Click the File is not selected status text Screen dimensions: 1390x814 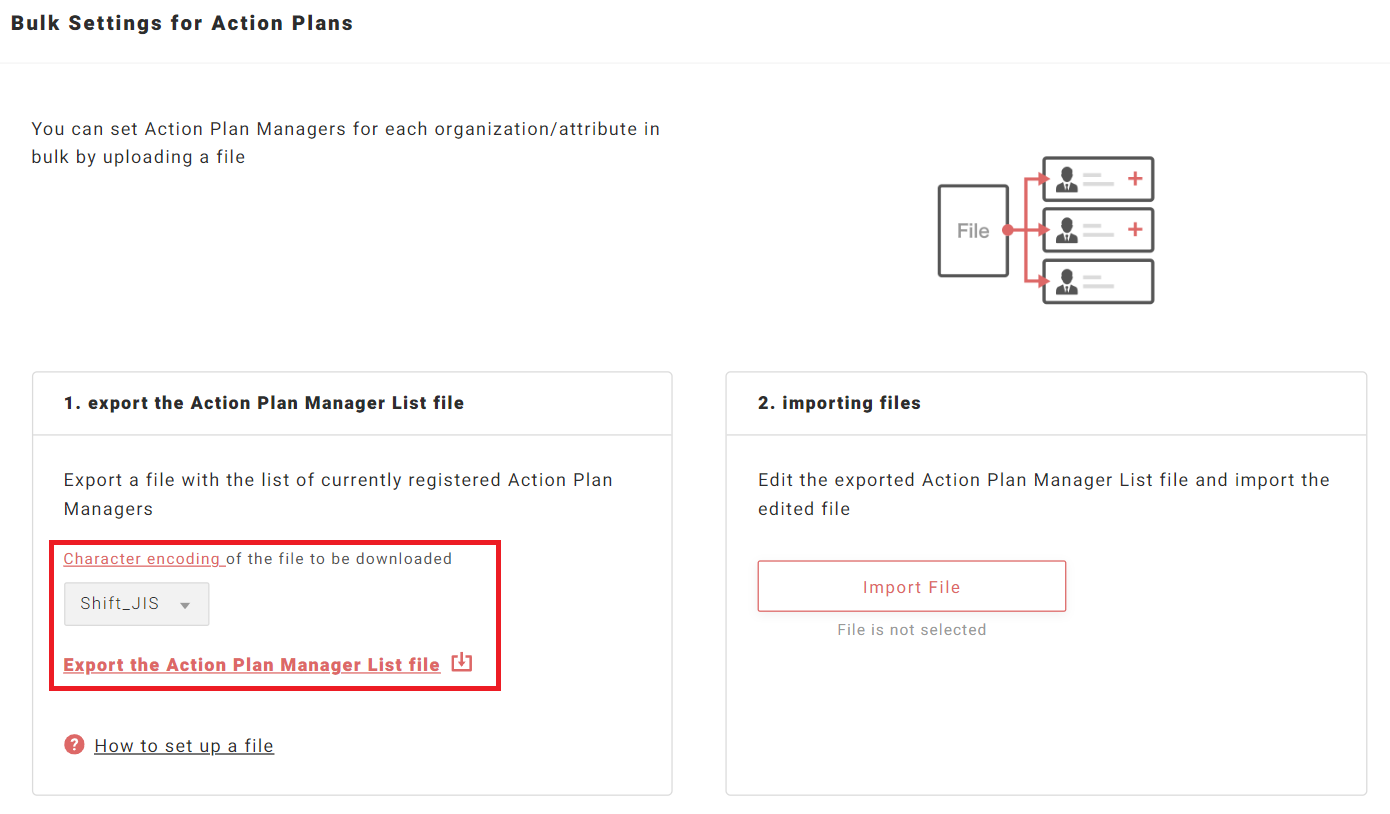click(x=911, y=630)
